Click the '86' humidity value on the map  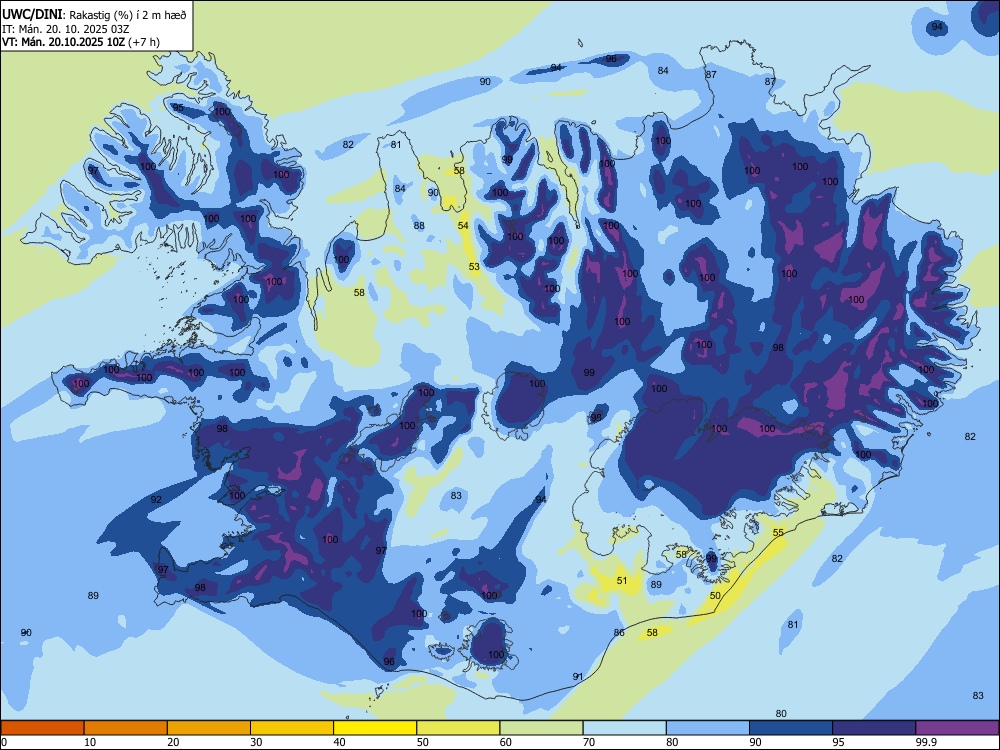point(619,633)
